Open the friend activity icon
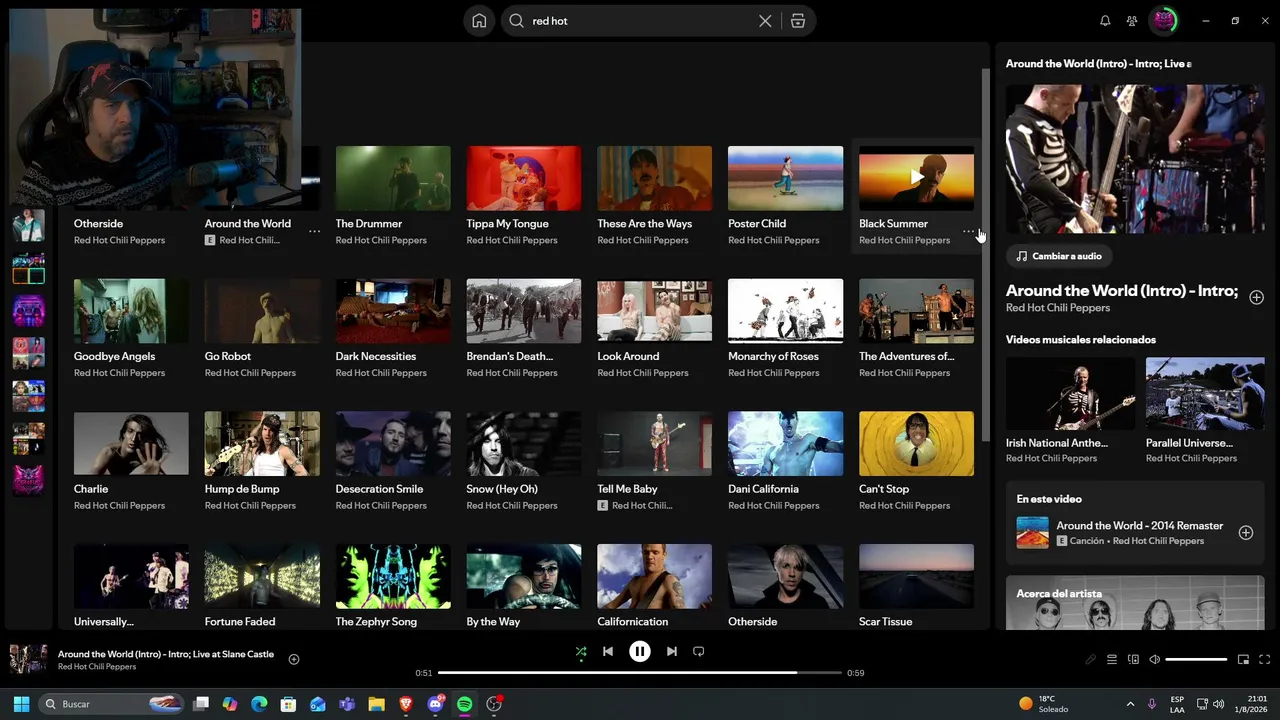1280x720 pixels. [x=1131, y=21]
